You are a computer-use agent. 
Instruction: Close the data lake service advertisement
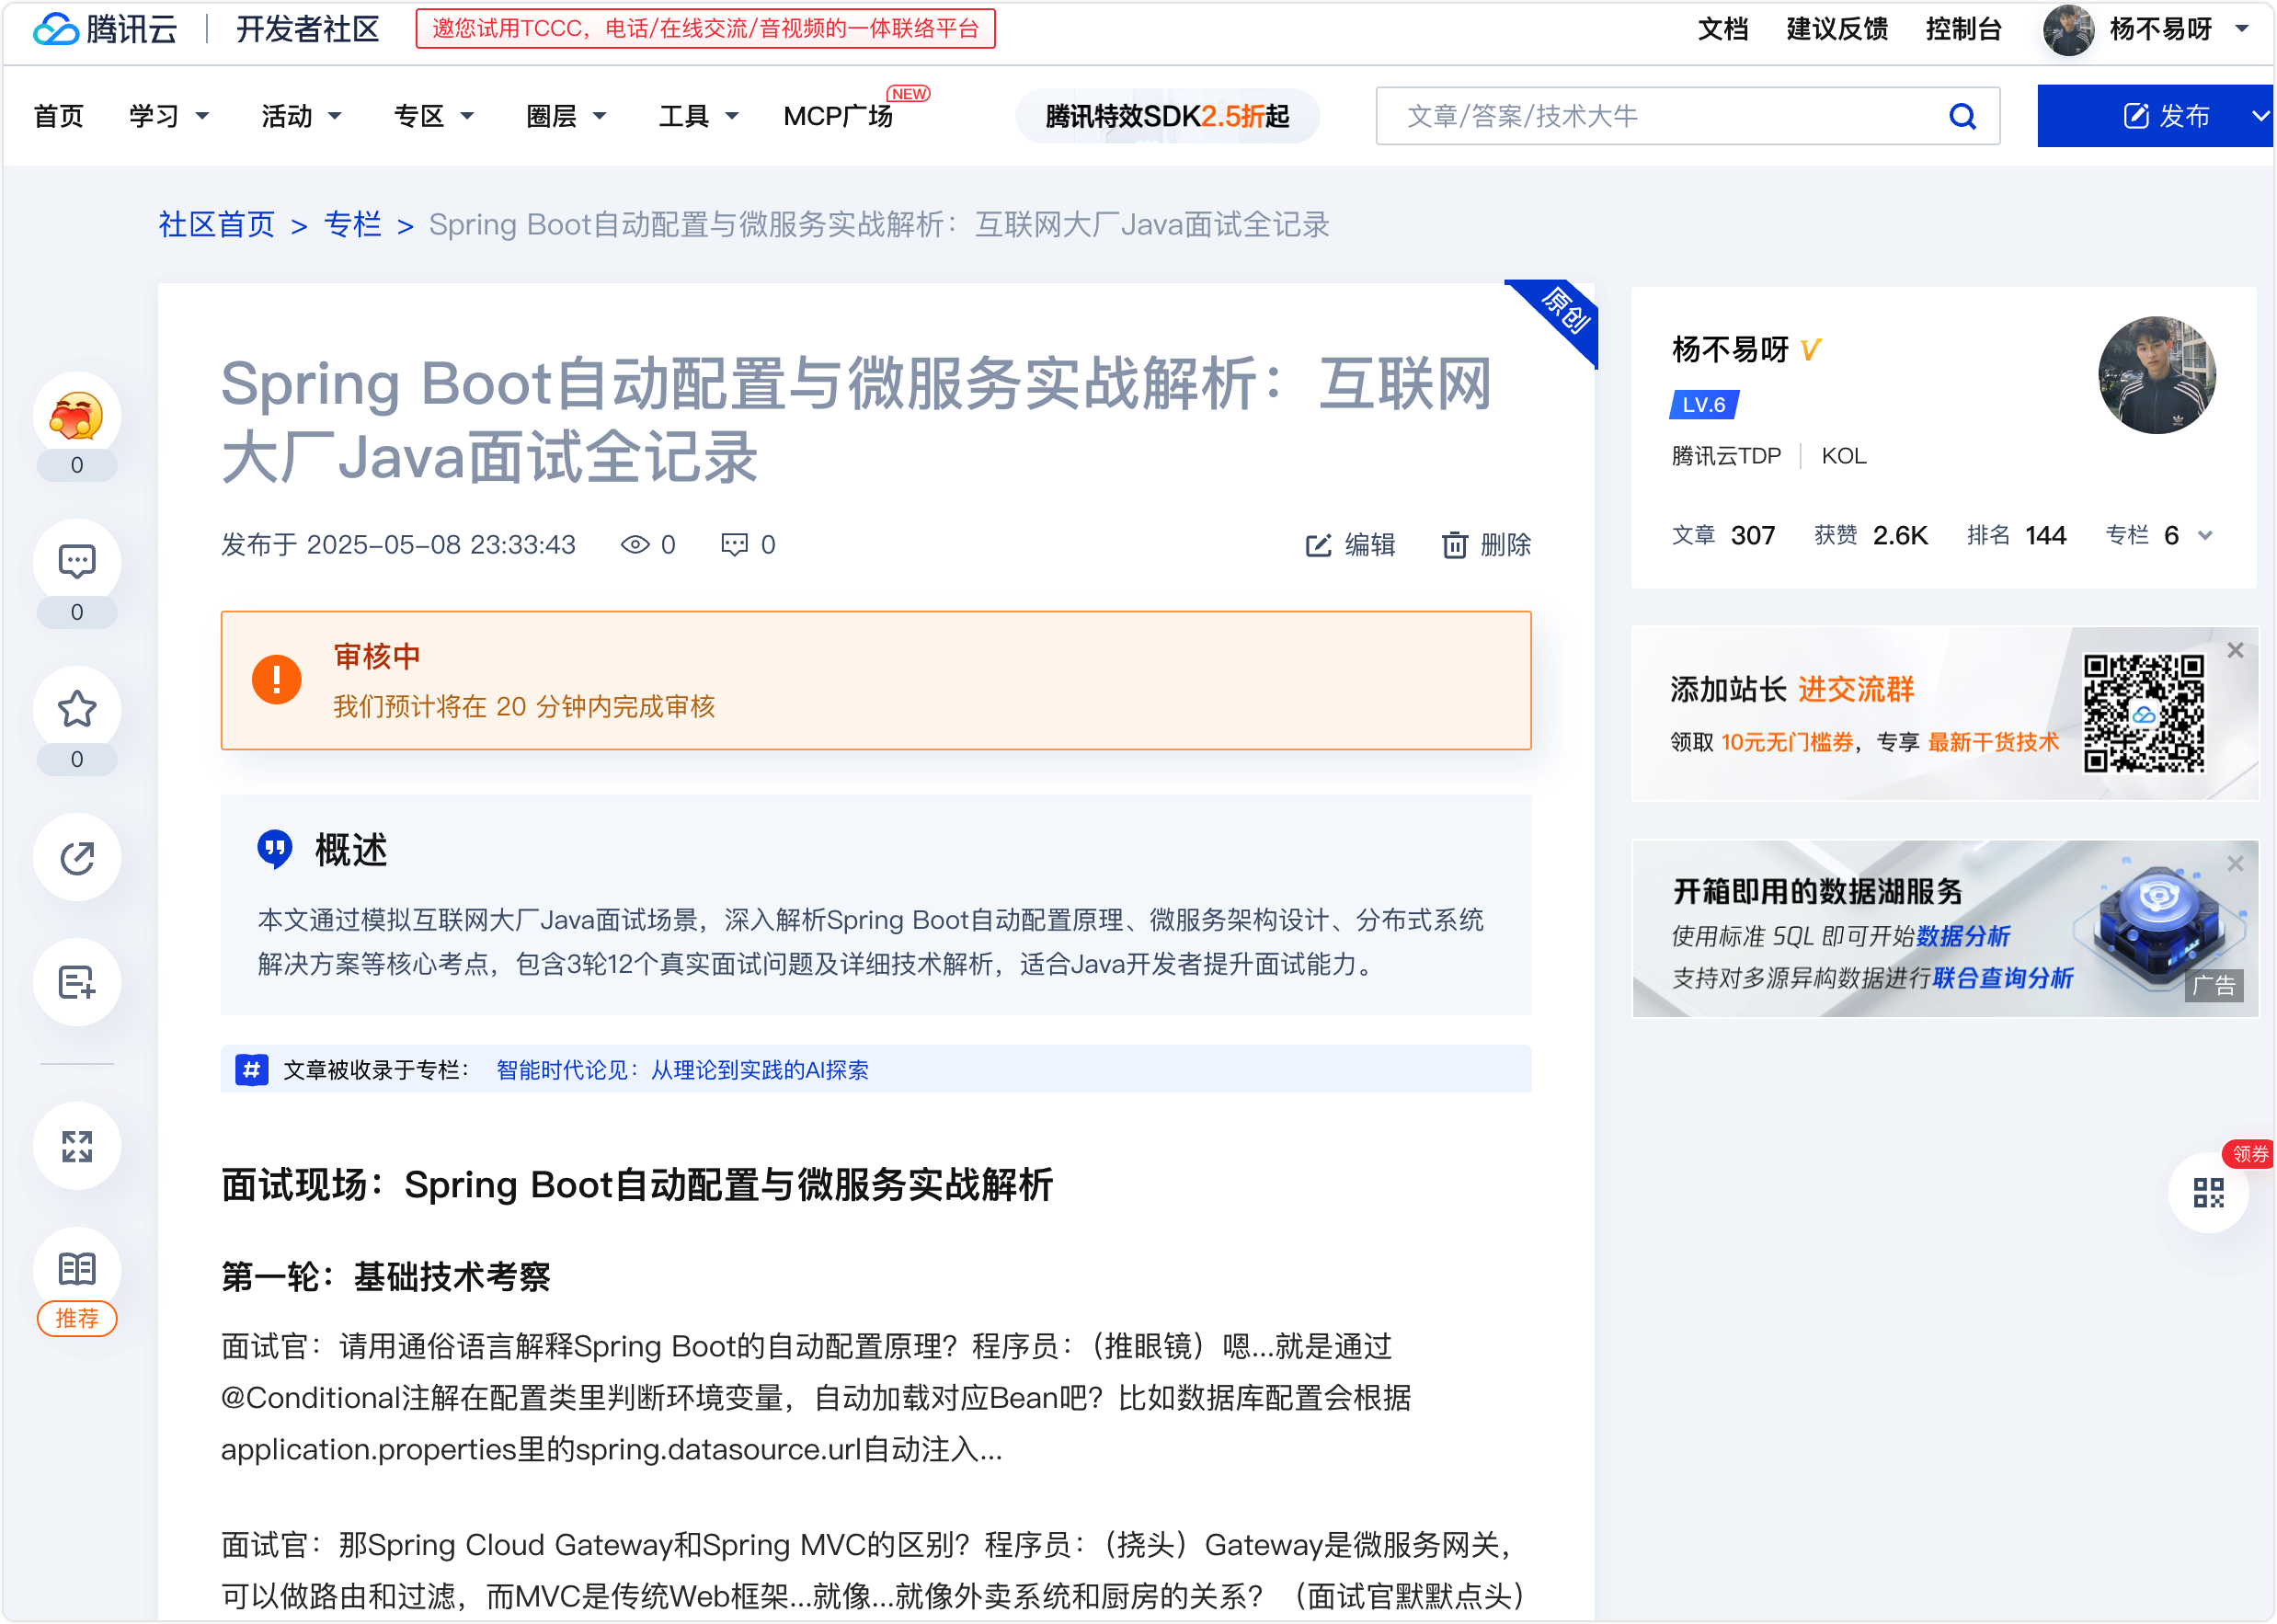pos(2236,863)
